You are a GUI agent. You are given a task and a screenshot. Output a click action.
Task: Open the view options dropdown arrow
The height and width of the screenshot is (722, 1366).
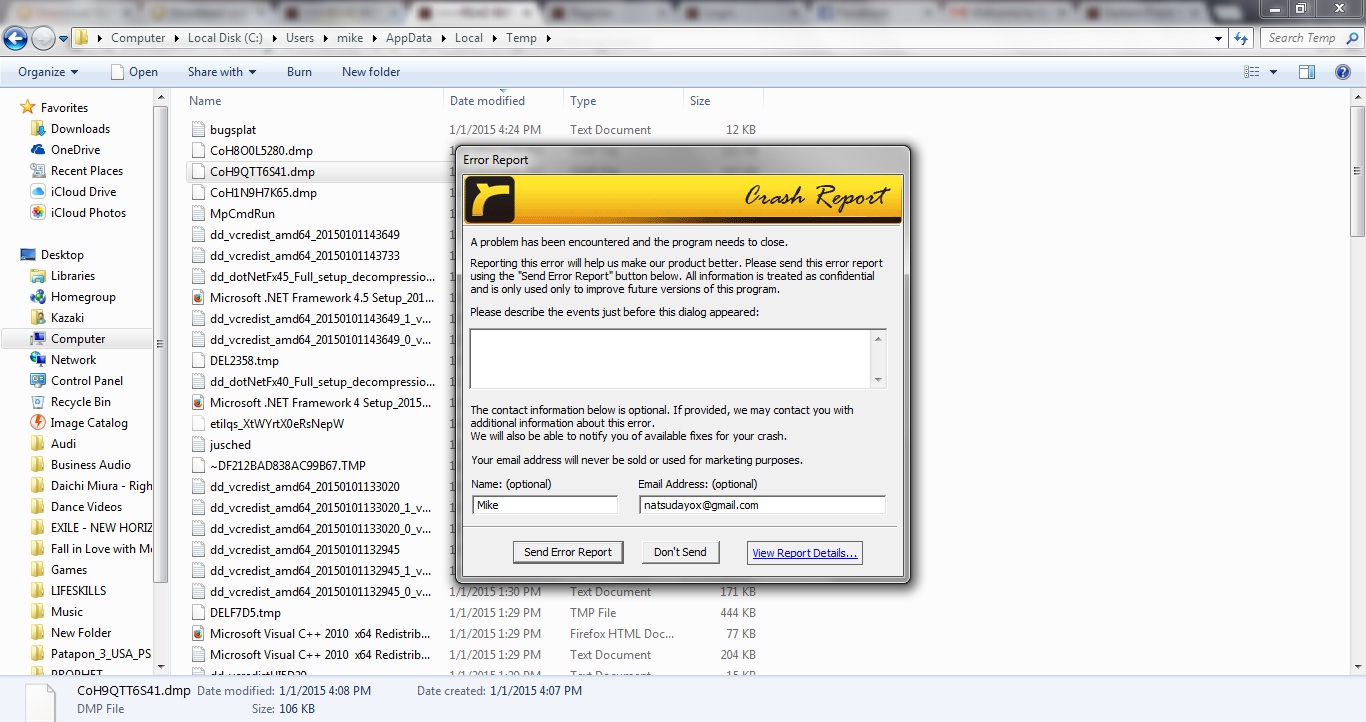click(x=1273, y=72)
